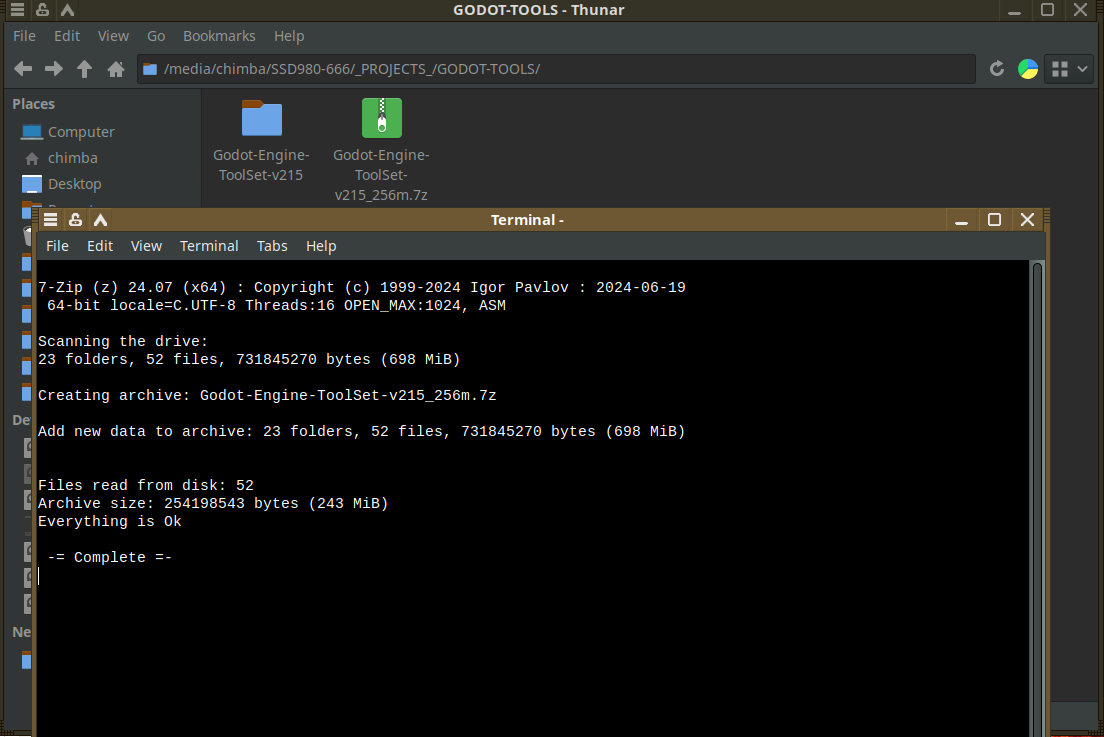
Task: Open Thunar Edit menu
Action: [x=67, y=36]
